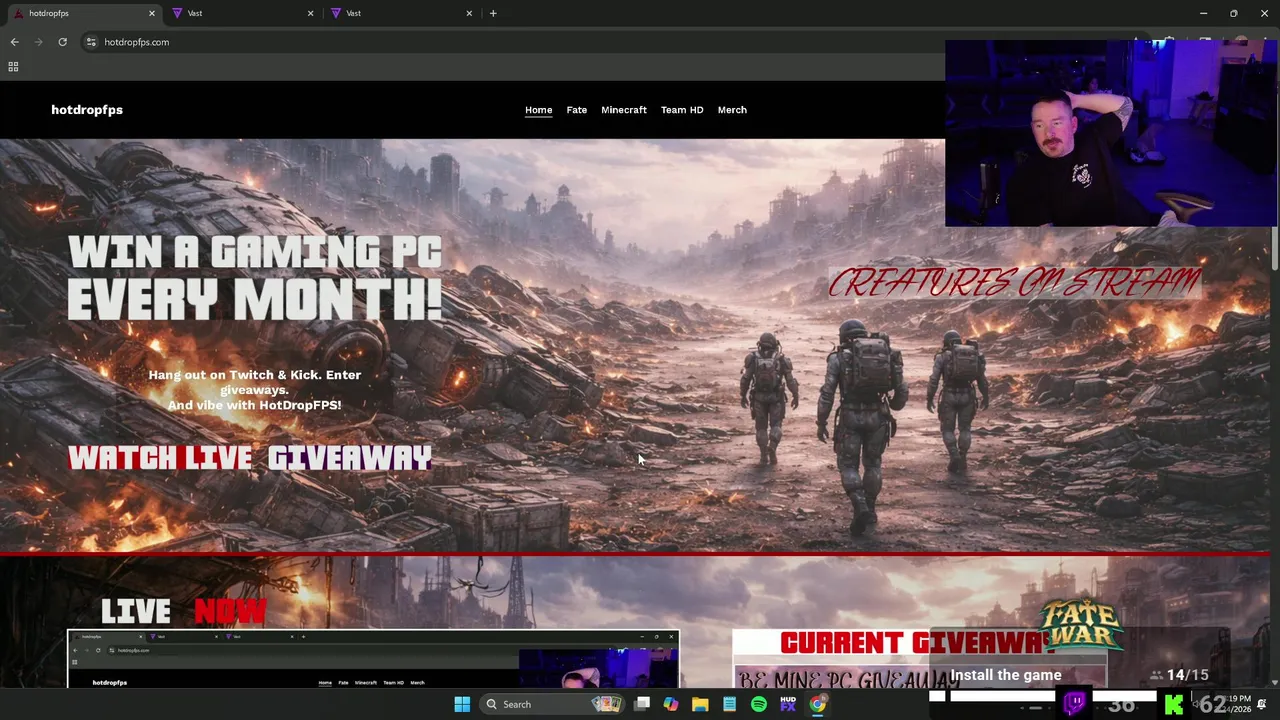Click the WATCH LIVE button
Image resolution: width=1280 pixels, height=720 pixels.
pos(160,458)
